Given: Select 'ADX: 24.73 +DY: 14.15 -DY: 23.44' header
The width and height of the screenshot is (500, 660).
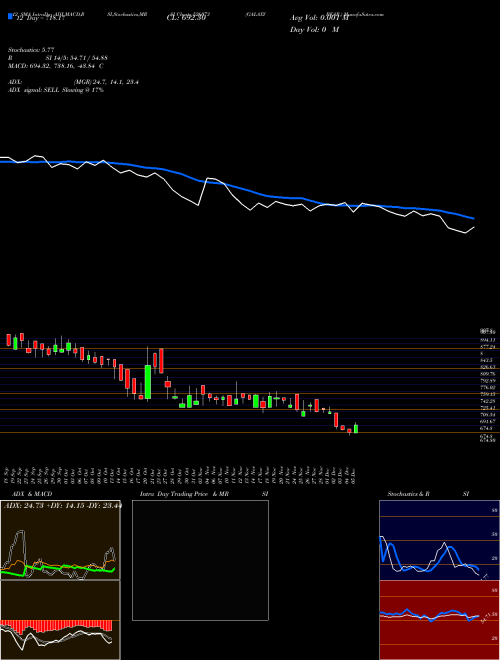Looking at the screenshot, I should coord(63,506).
